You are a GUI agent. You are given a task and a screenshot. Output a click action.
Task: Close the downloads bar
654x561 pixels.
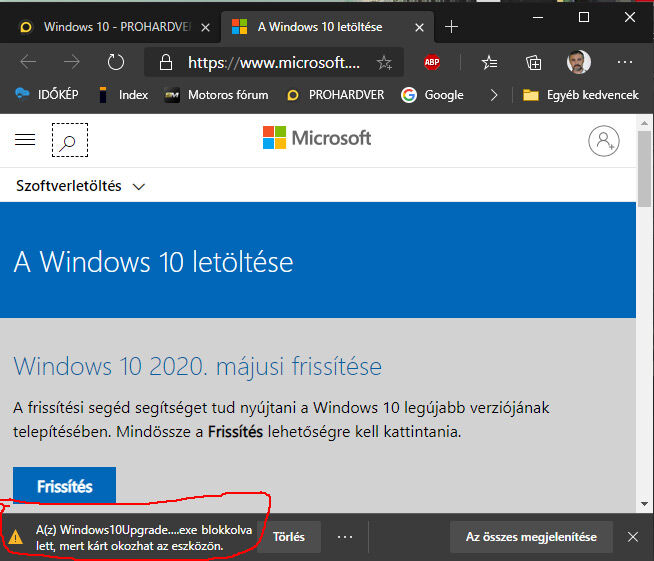(x=633, y=537)
